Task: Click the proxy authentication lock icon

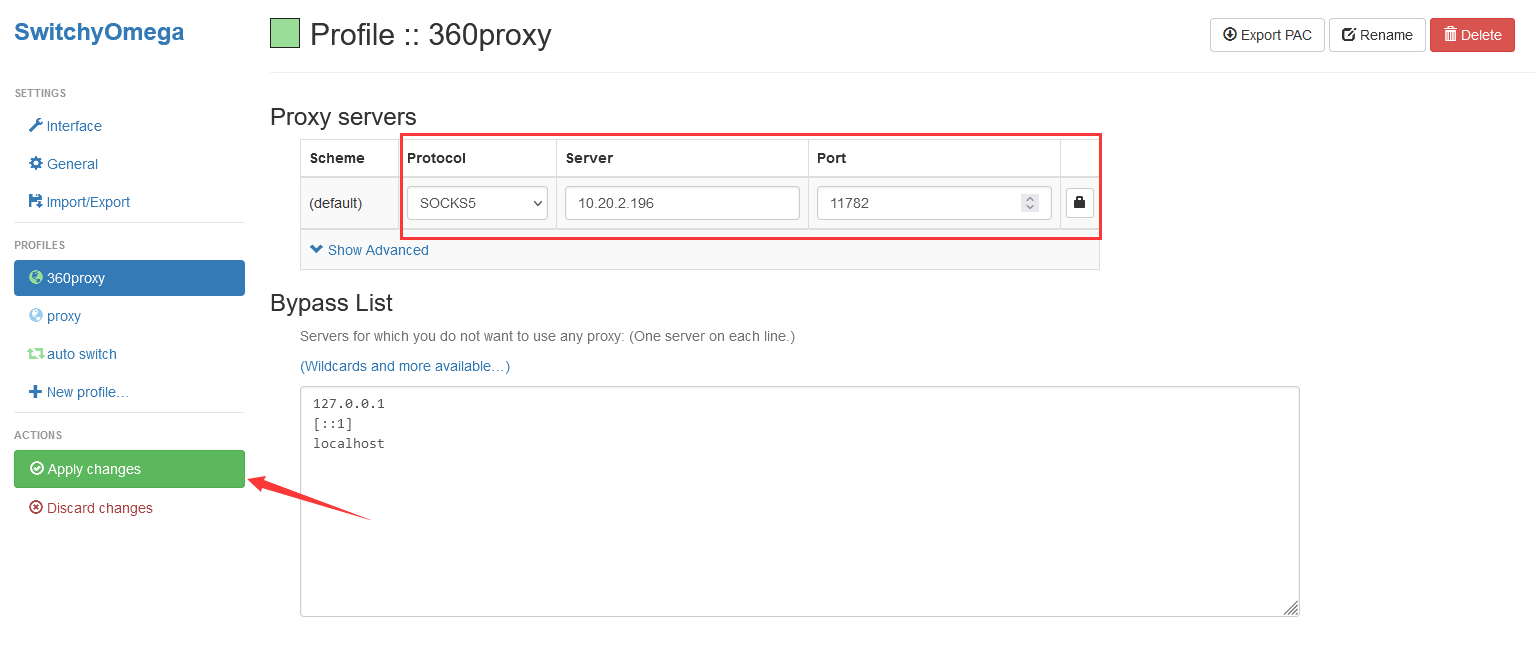Action: [x=1079, y=203]
